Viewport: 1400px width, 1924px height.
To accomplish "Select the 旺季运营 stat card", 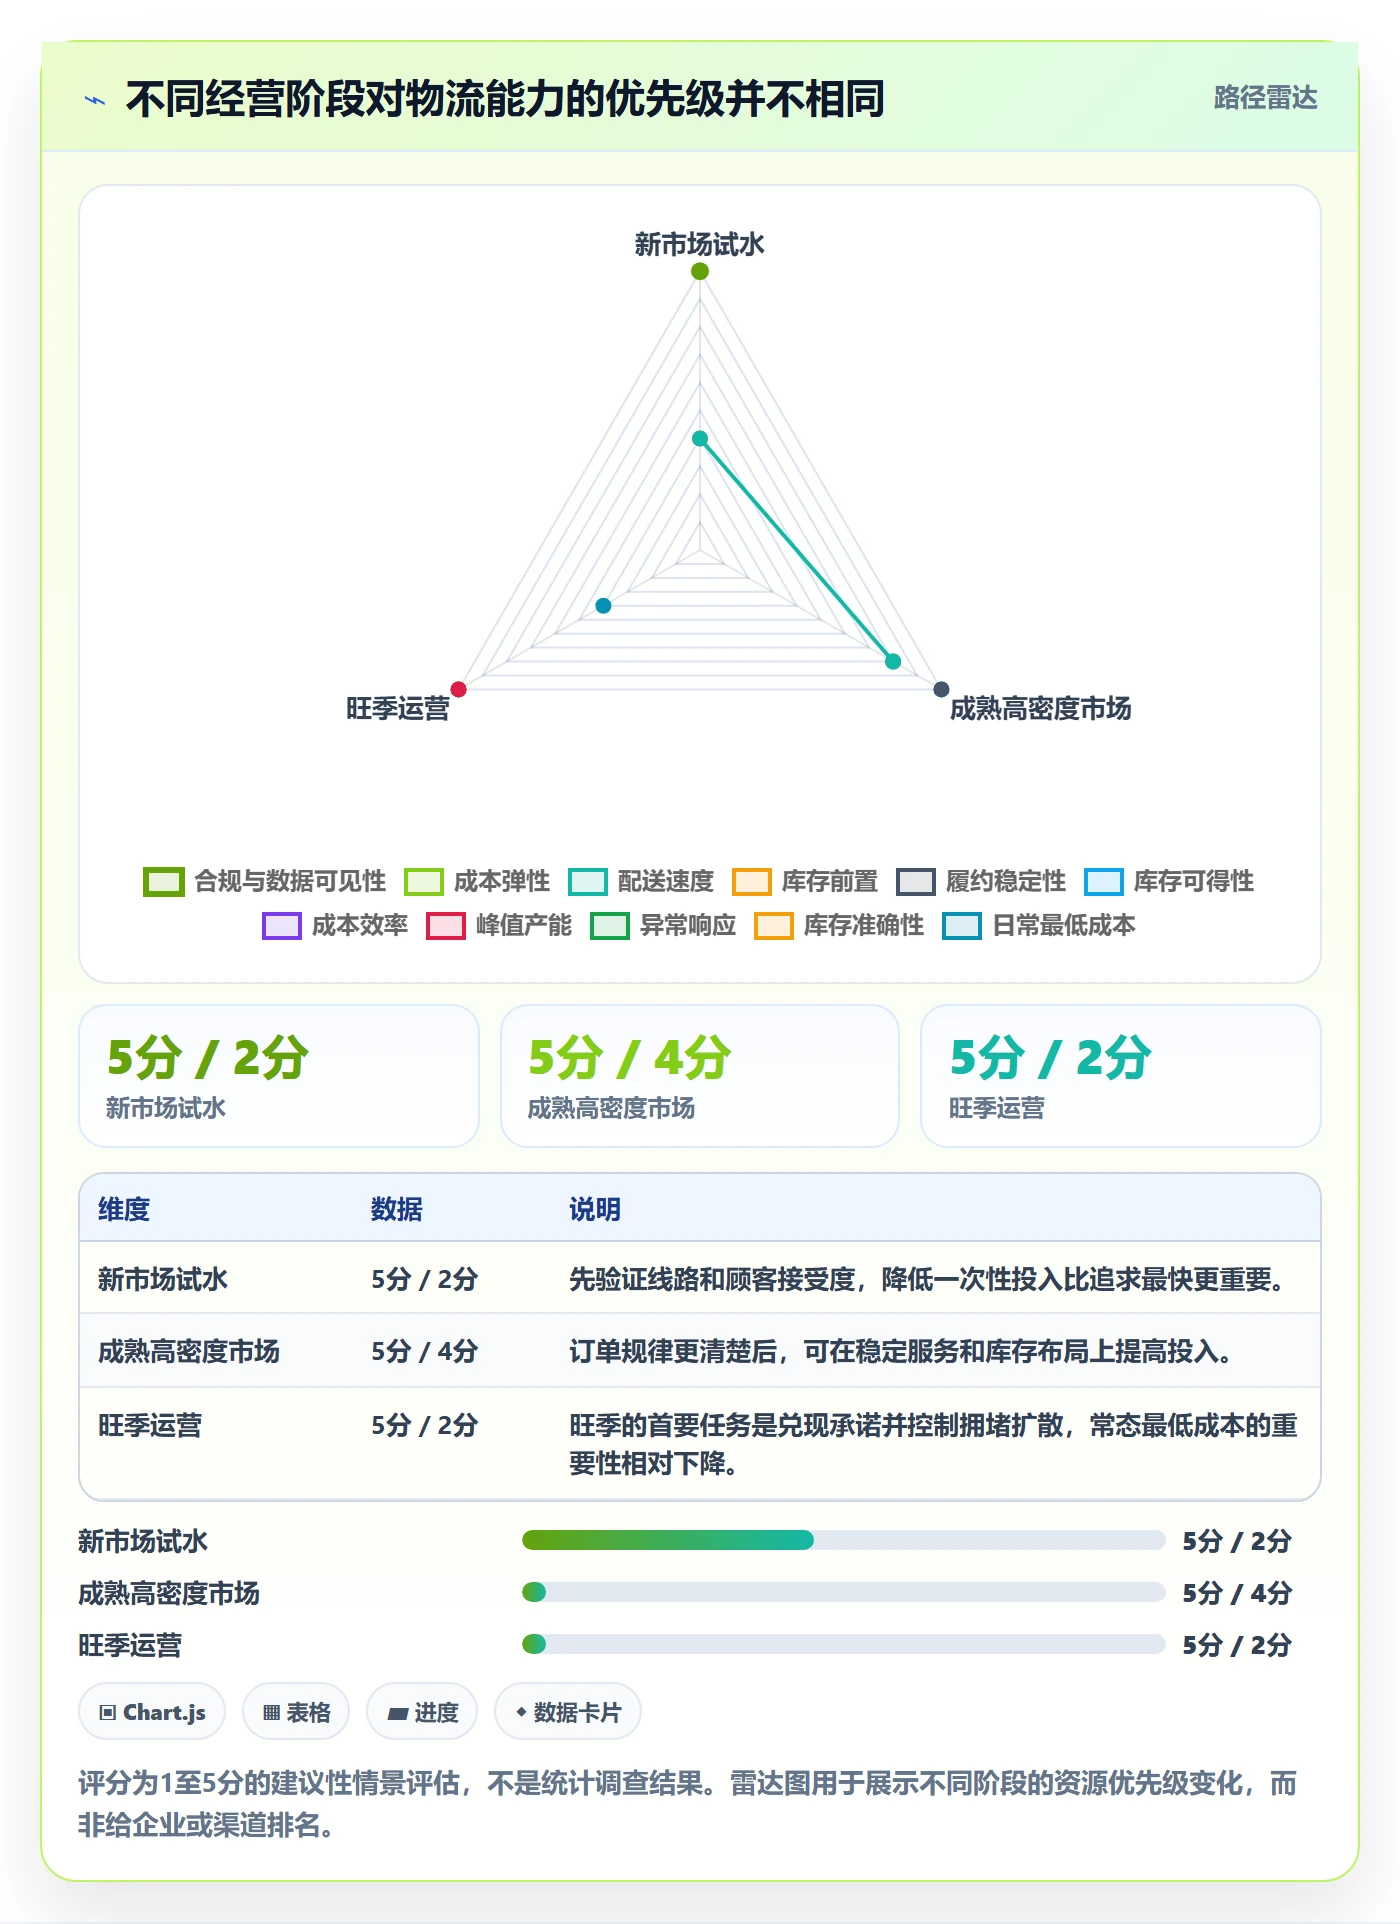I will (1121, 1076).
